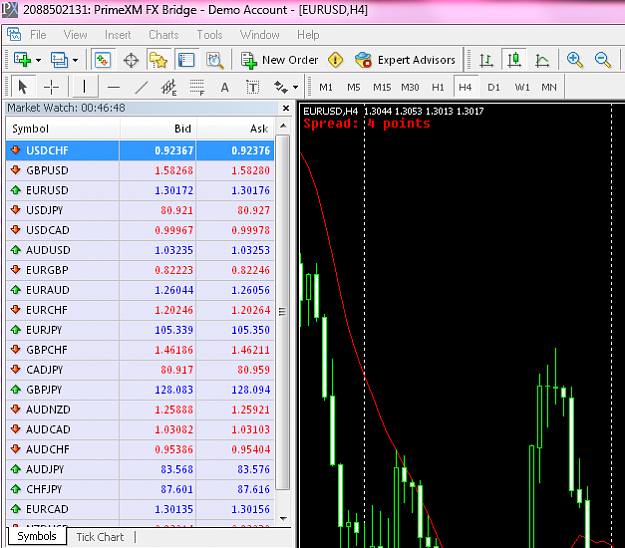Toggle the Data Window crosshair icon
Viewport: 625px width, 548px height.
[x=131, y=61]
